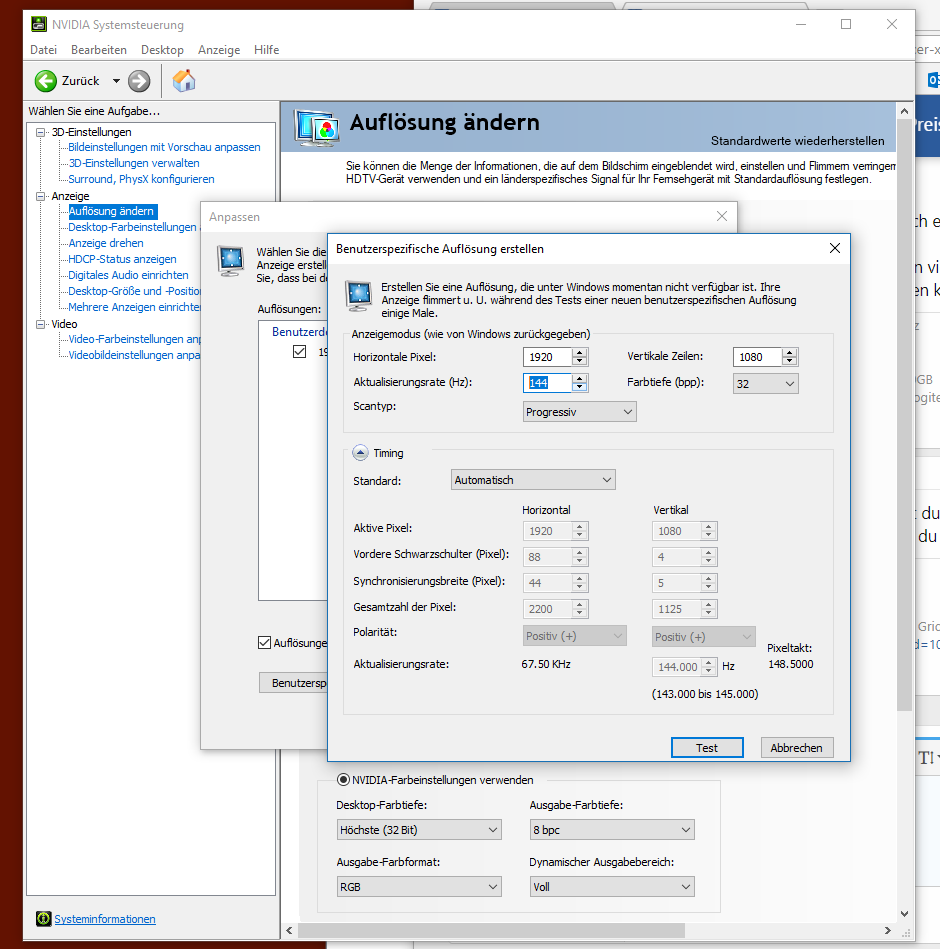Click the Pixeltakt value 148.5000

790,664
